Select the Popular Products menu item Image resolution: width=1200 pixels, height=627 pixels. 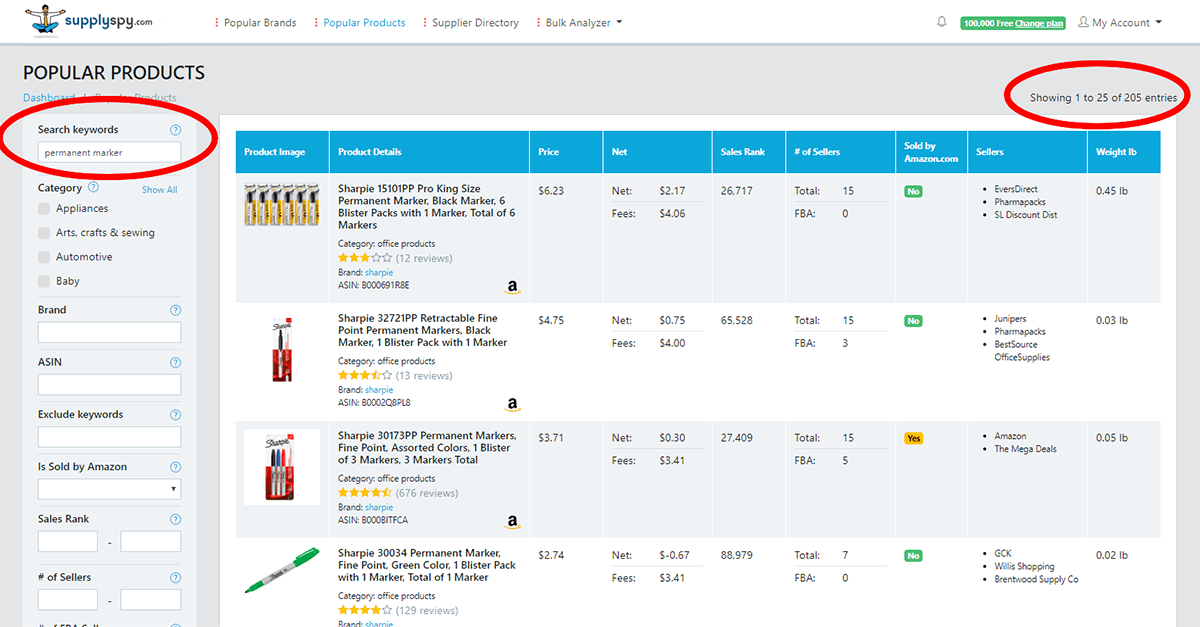point(360,23)
